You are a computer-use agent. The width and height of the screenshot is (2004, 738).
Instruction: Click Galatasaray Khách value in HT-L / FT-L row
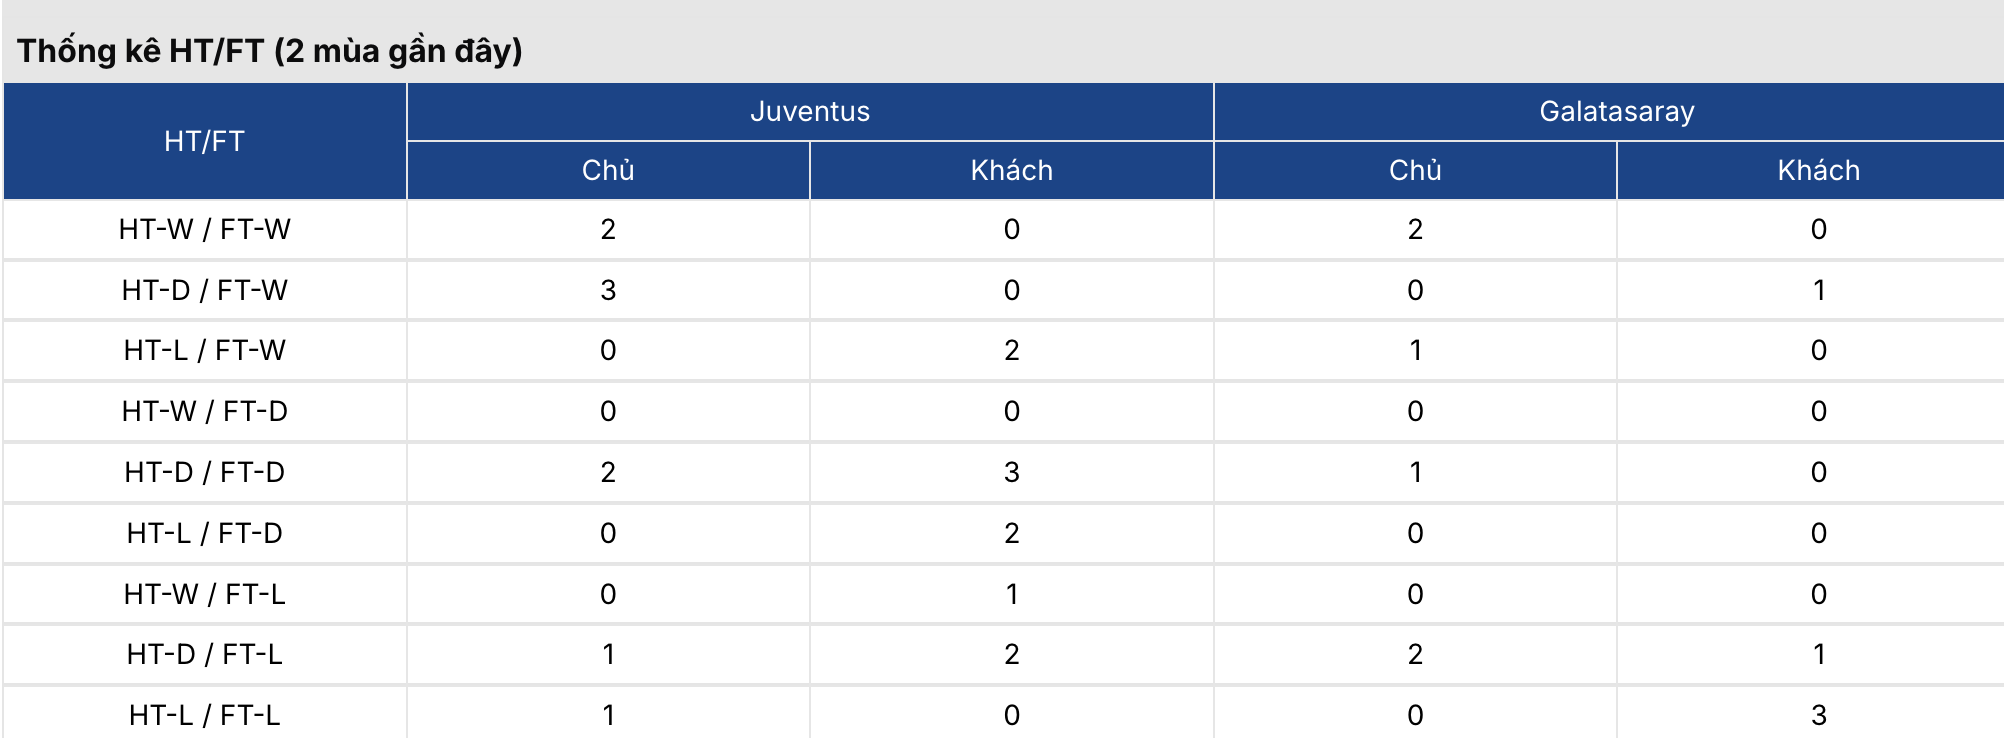point(1818,715)
